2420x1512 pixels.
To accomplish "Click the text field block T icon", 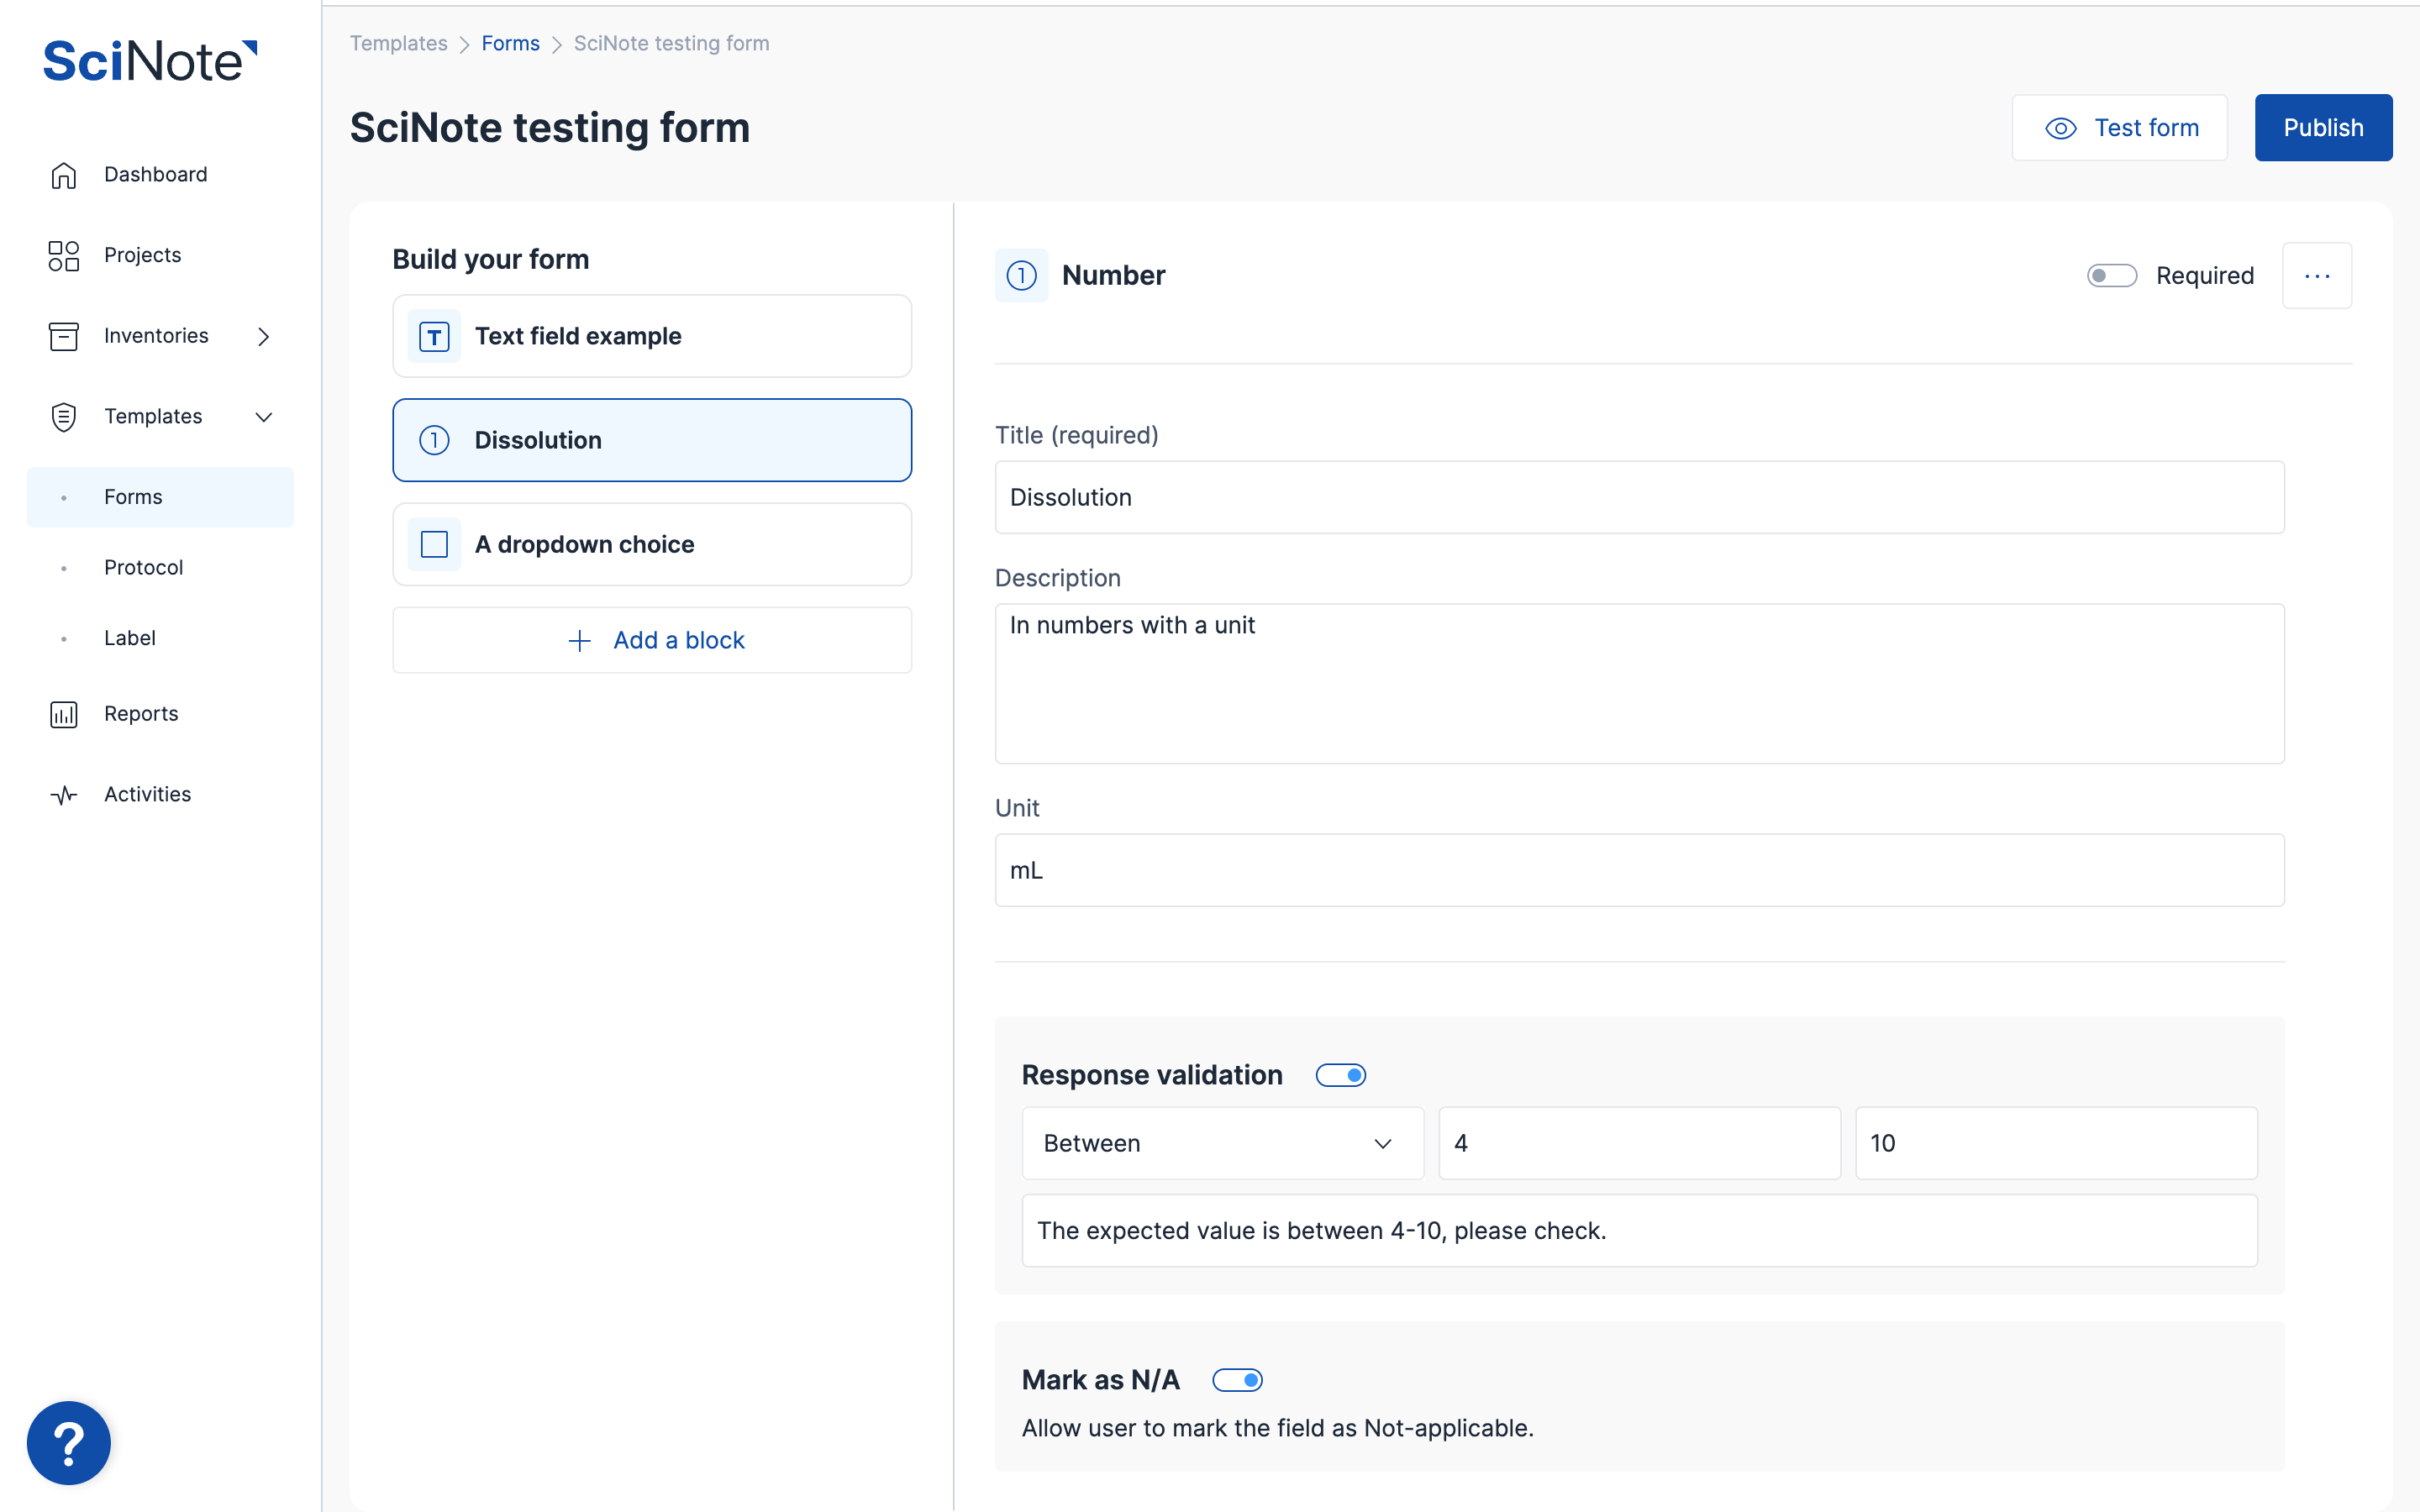I will click(434, 337).
